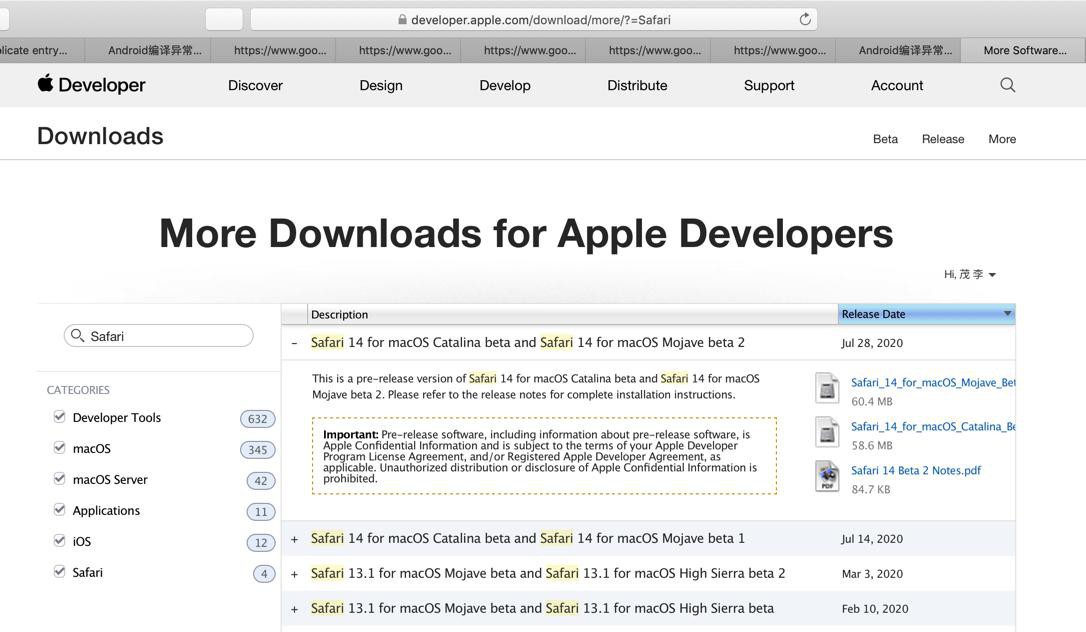
Task: Open the Develop menu
Action: [x=505, y=85]
